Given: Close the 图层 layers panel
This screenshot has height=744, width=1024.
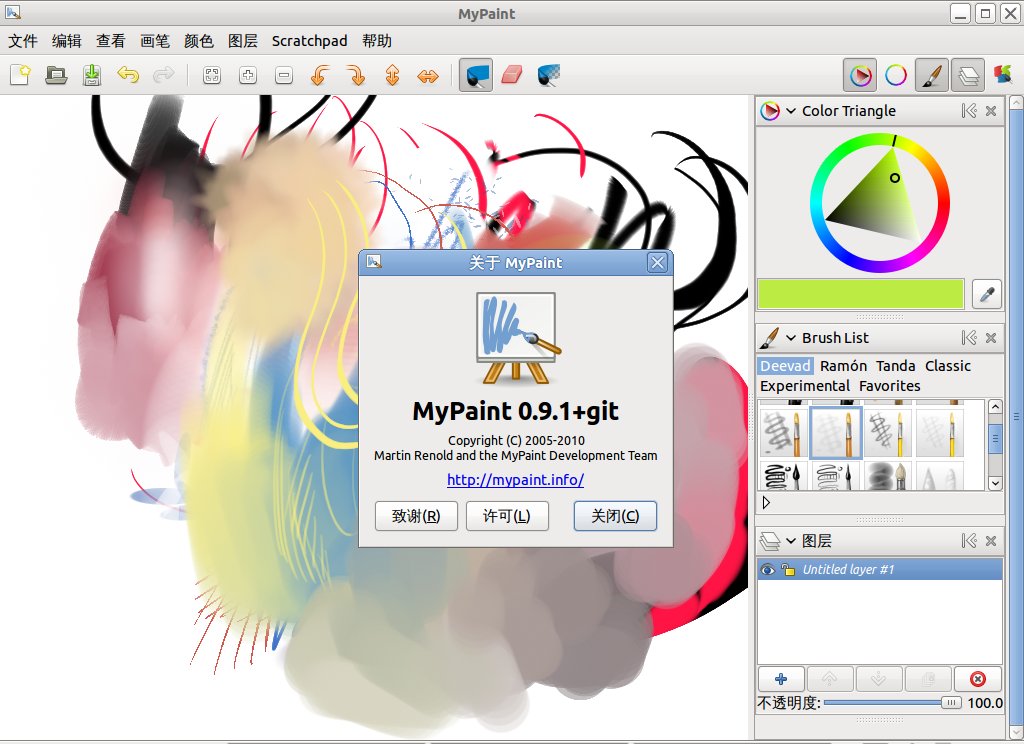Looking at the screenshot, I should [x=991, y=541].
